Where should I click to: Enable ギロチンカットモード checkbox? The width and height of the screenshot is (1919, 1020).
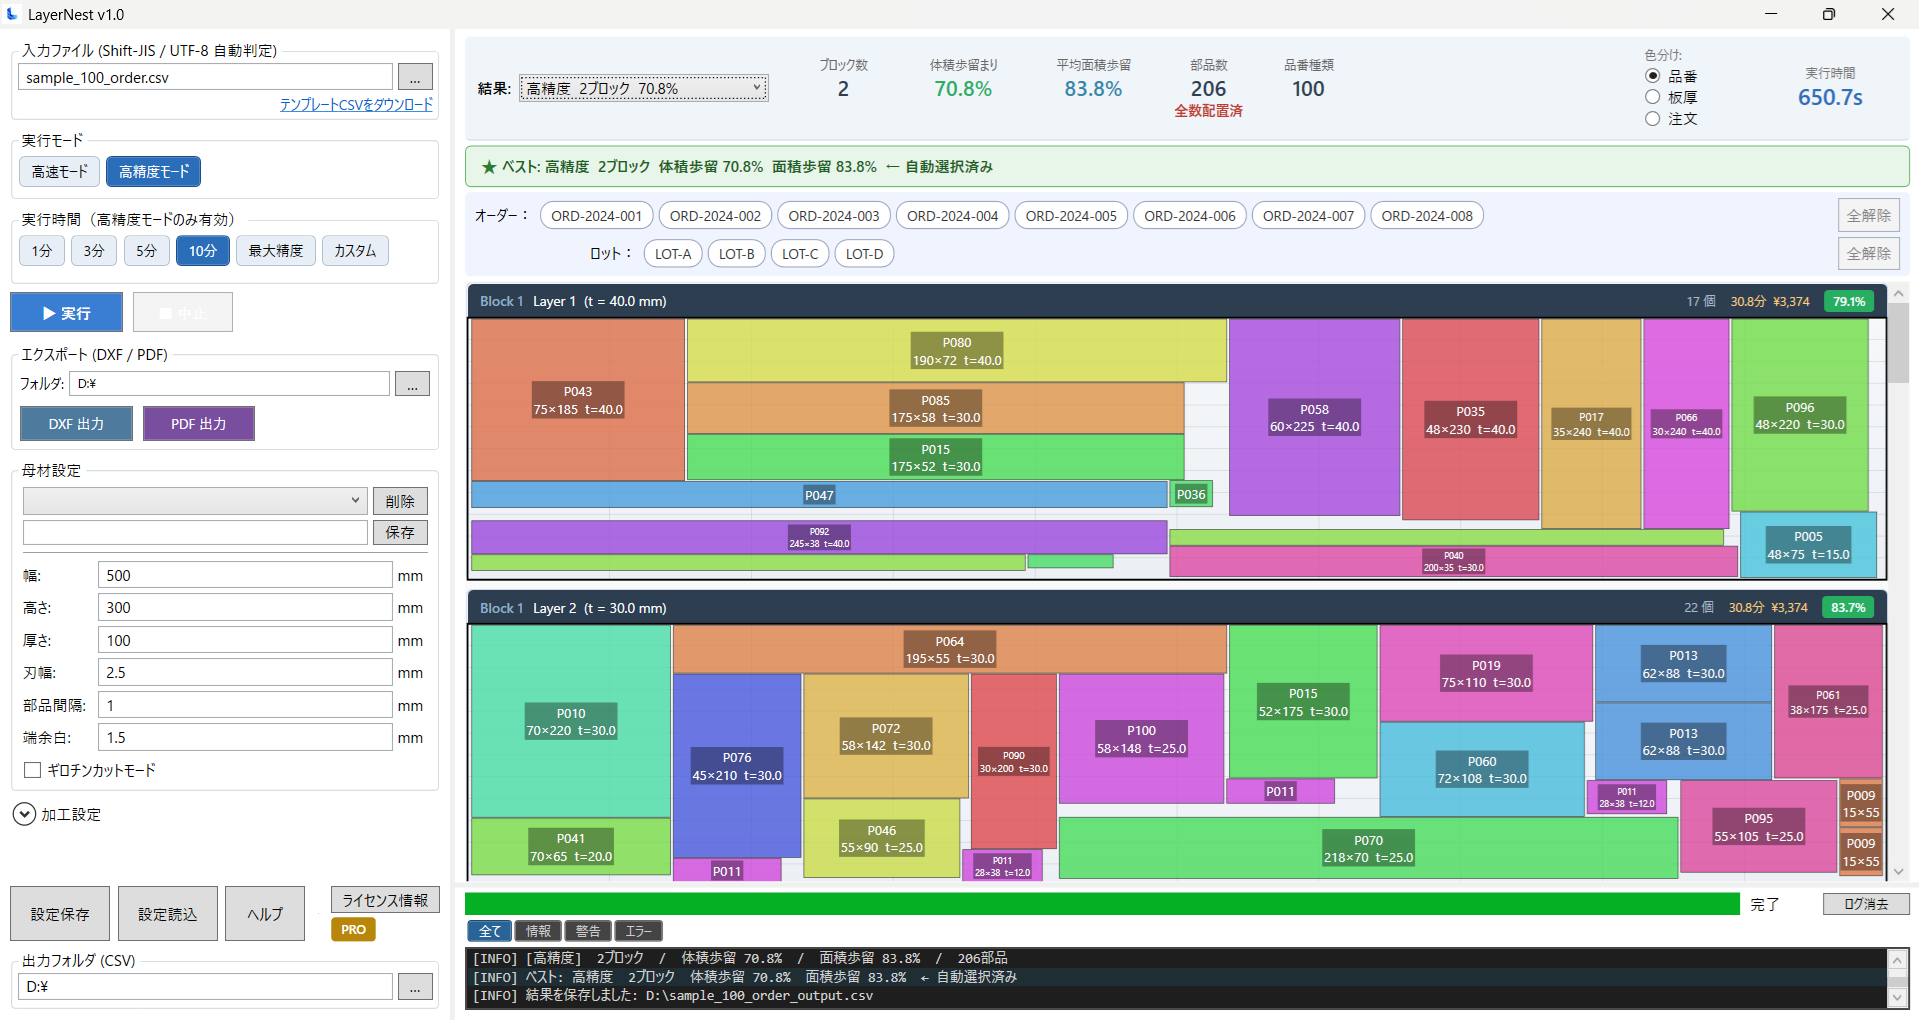pos(32,769)
